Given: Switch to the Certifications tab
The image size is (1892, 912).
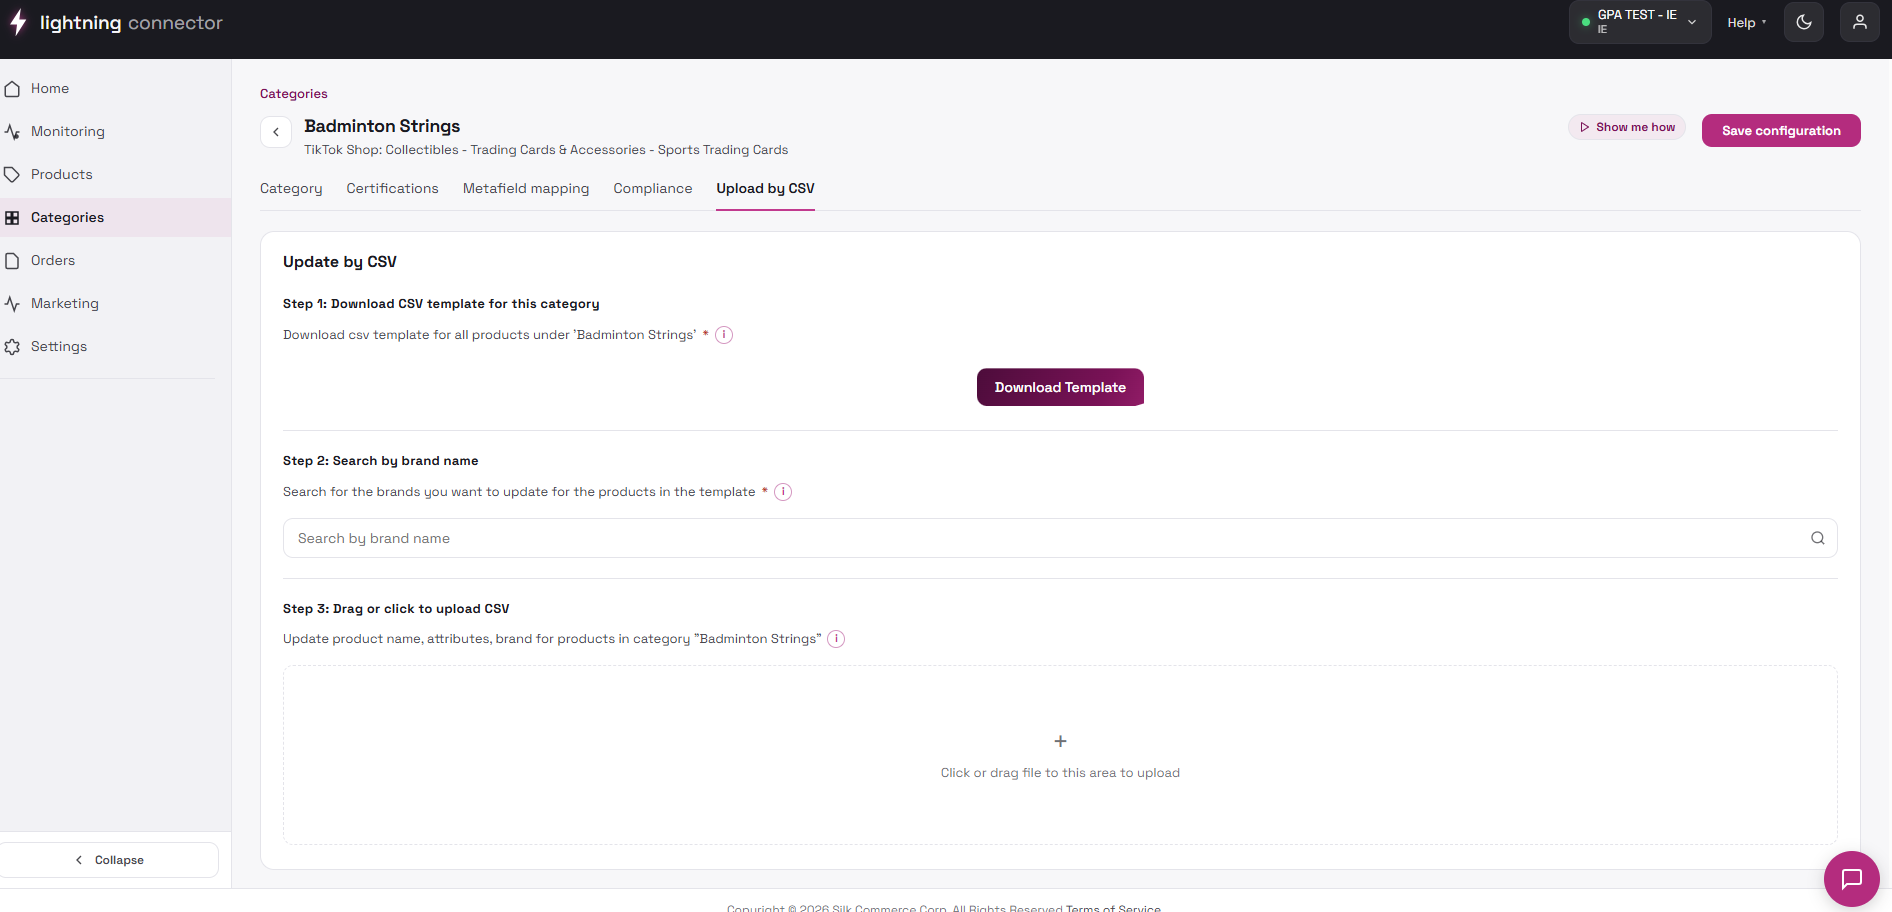Looking at the screenshot, I should [392, 188].
